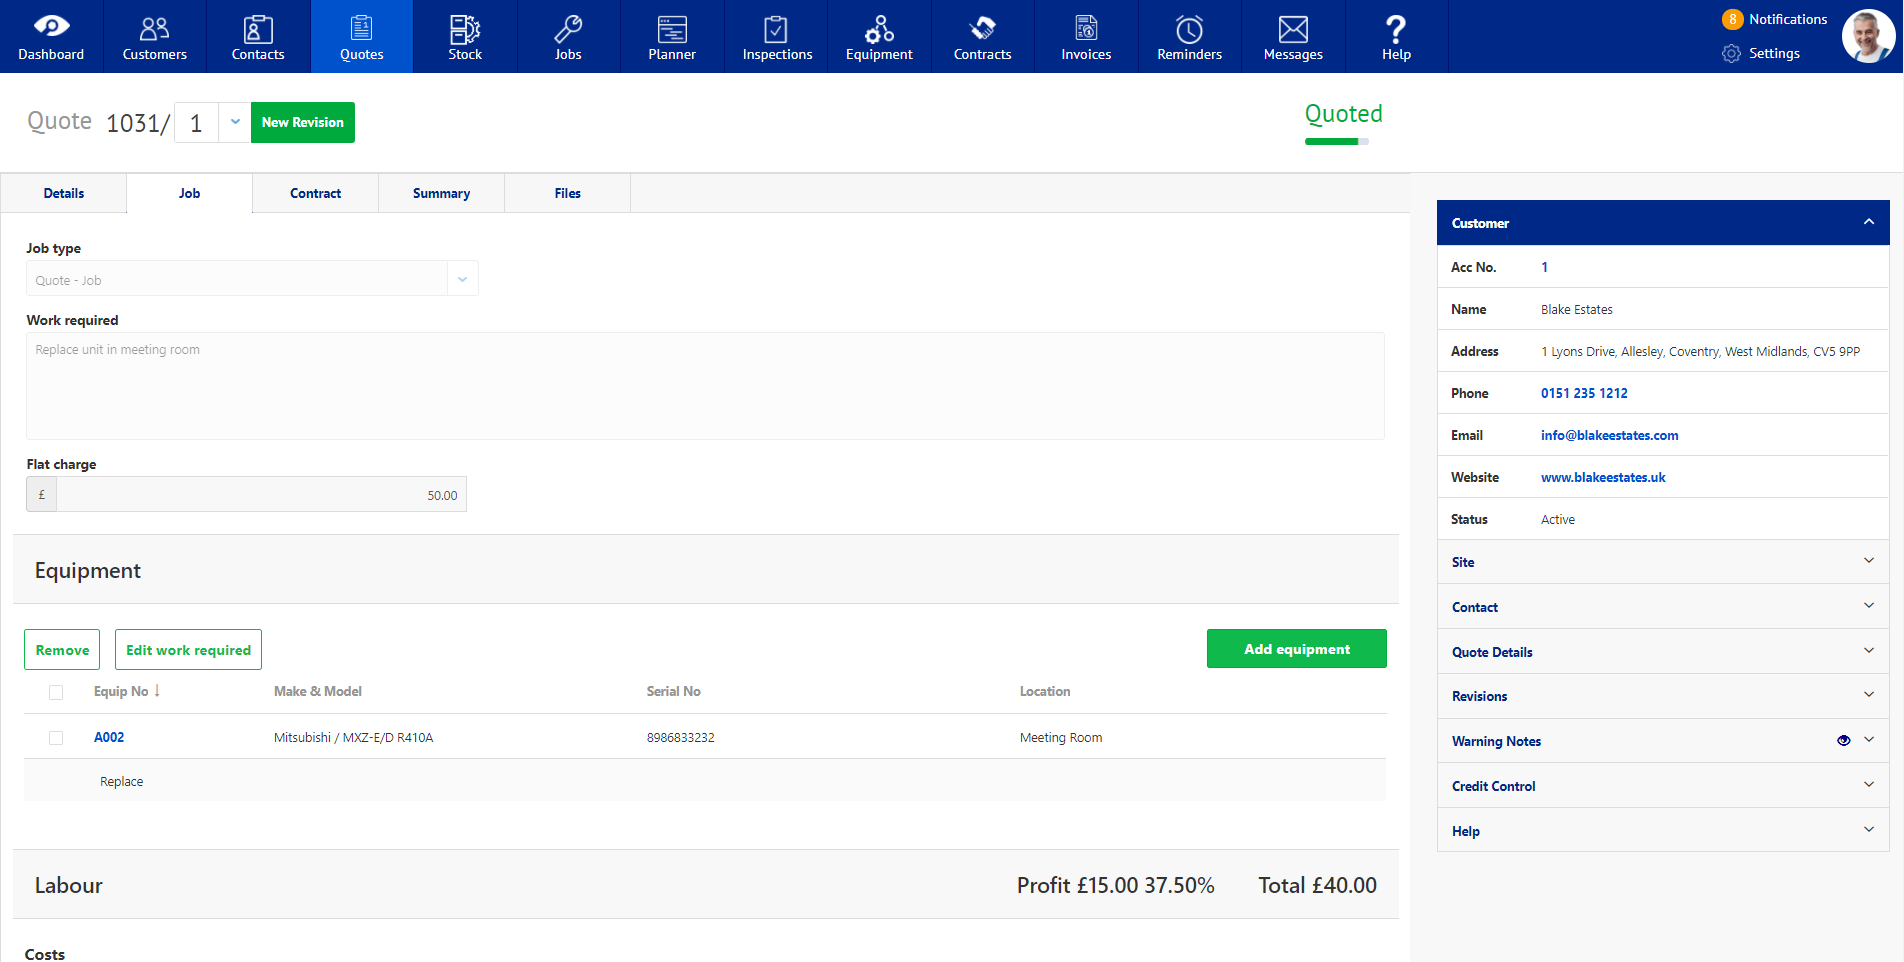Switch to the Summary tab
The width and height of the screenshot is (1904, 962).
[441, 193]
